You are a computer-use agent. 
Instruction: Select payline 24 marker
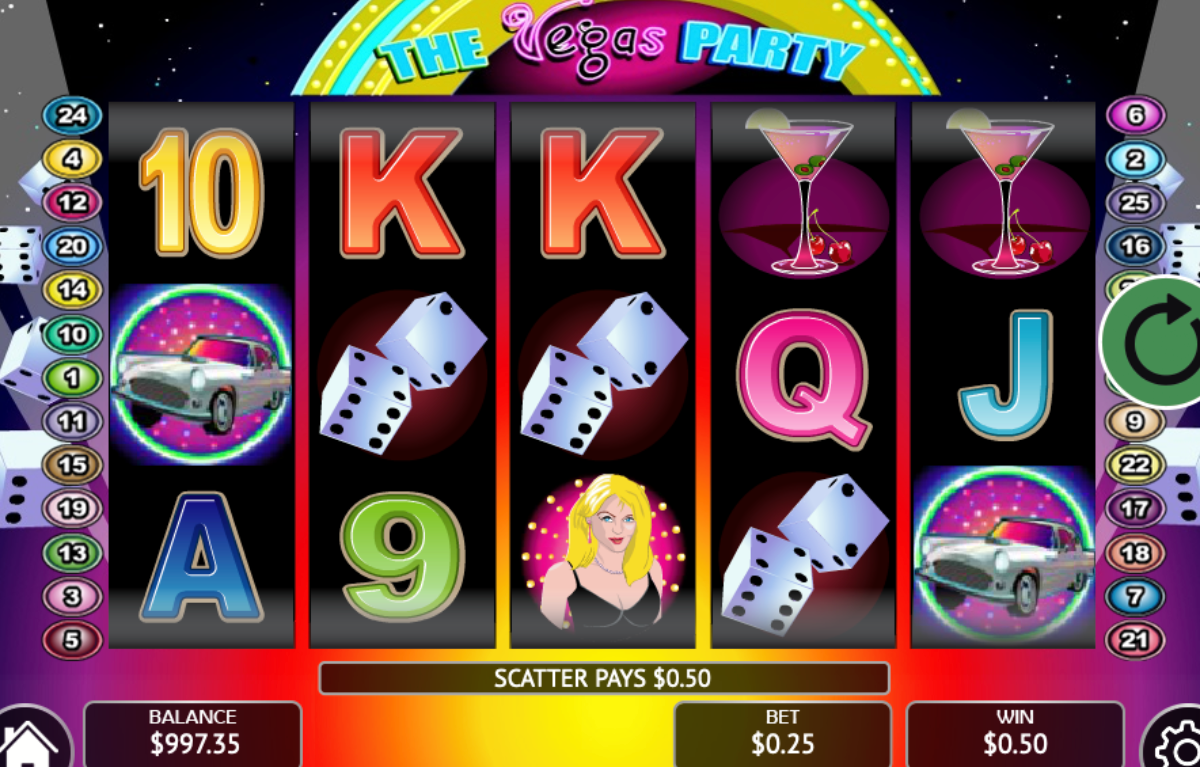coord(72,115)
